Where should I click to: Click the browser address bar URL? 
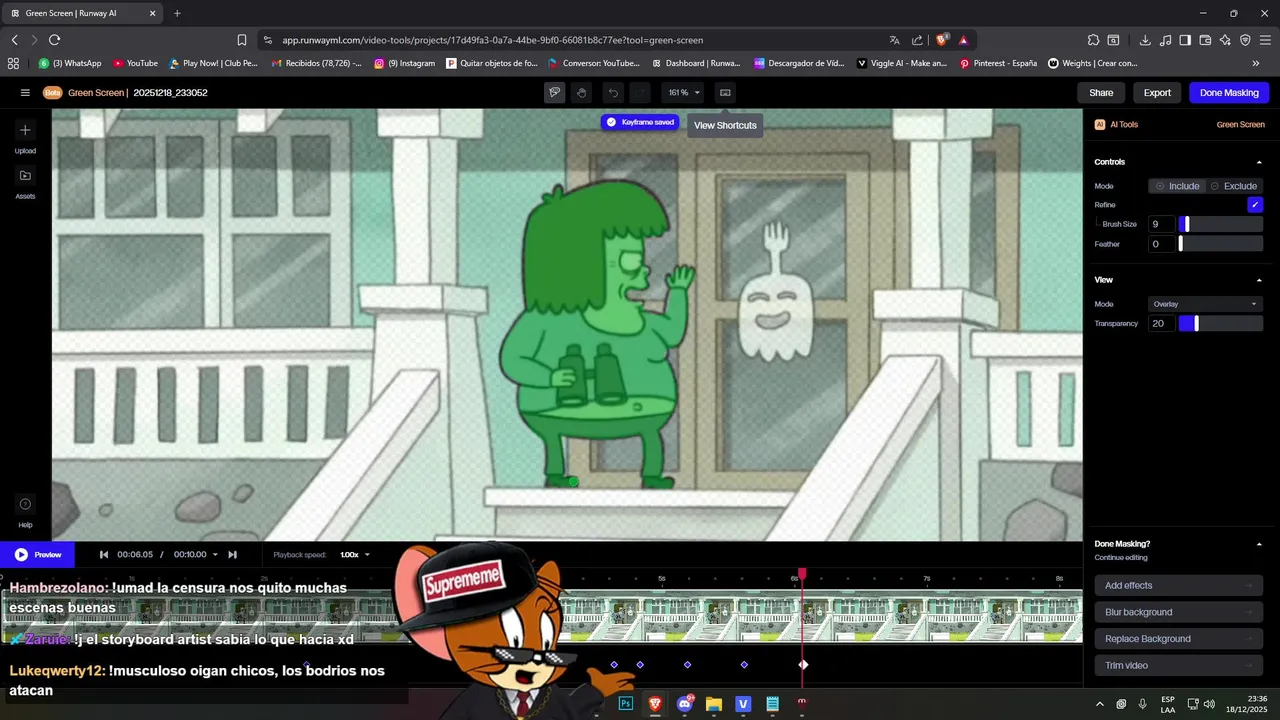click(493, 40)
